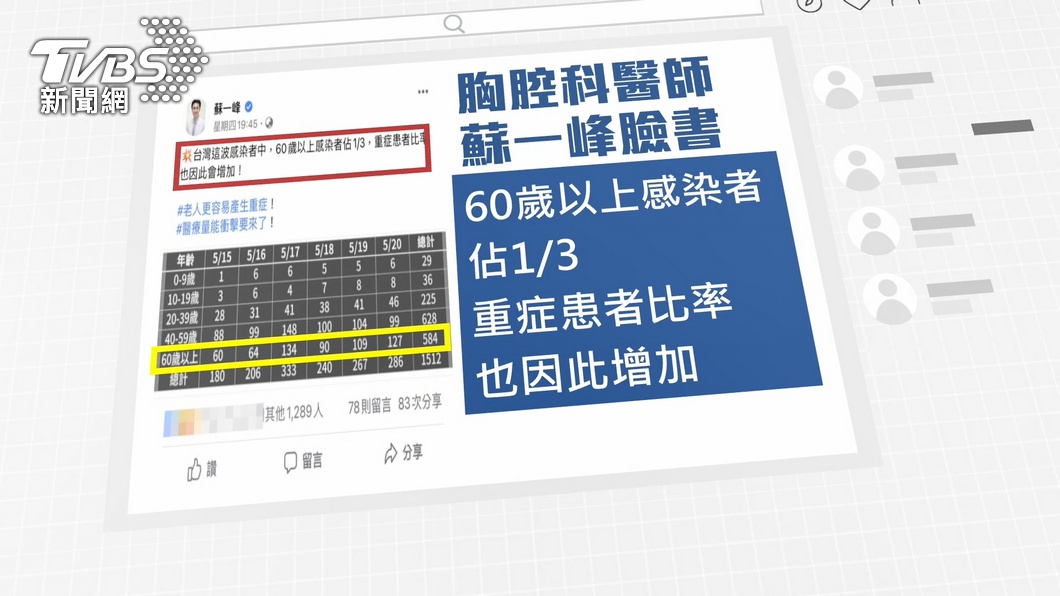
Task: Click the 年齡 column header
Action: pos(185,259)
